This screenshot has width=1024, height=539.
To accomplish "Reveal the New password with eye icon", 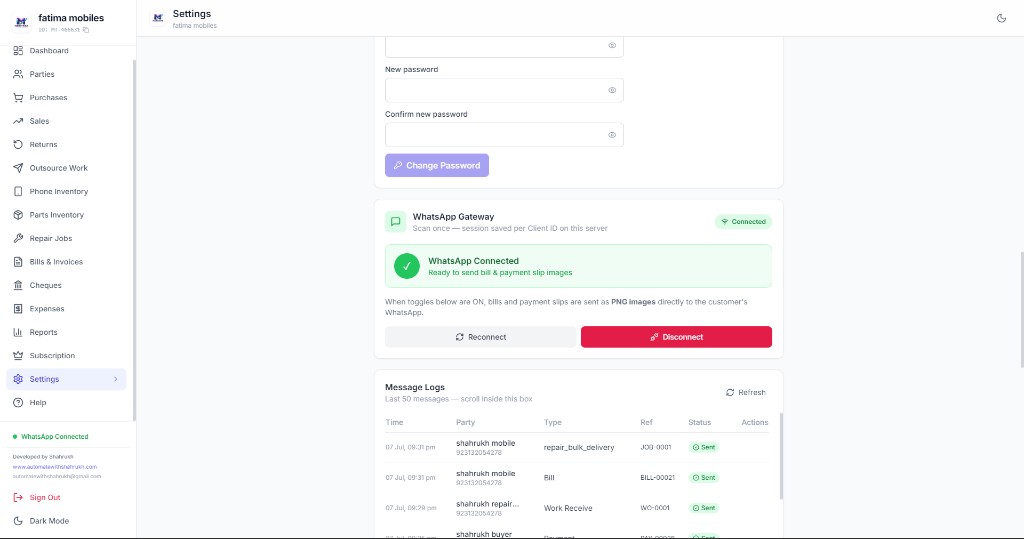I will pos(612,90).
